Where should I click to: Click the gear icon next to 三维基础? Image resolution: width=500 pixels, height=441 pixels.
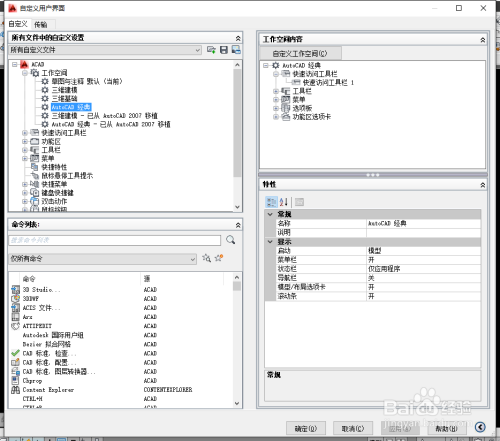pyautogui.click(x=45, y=98)
